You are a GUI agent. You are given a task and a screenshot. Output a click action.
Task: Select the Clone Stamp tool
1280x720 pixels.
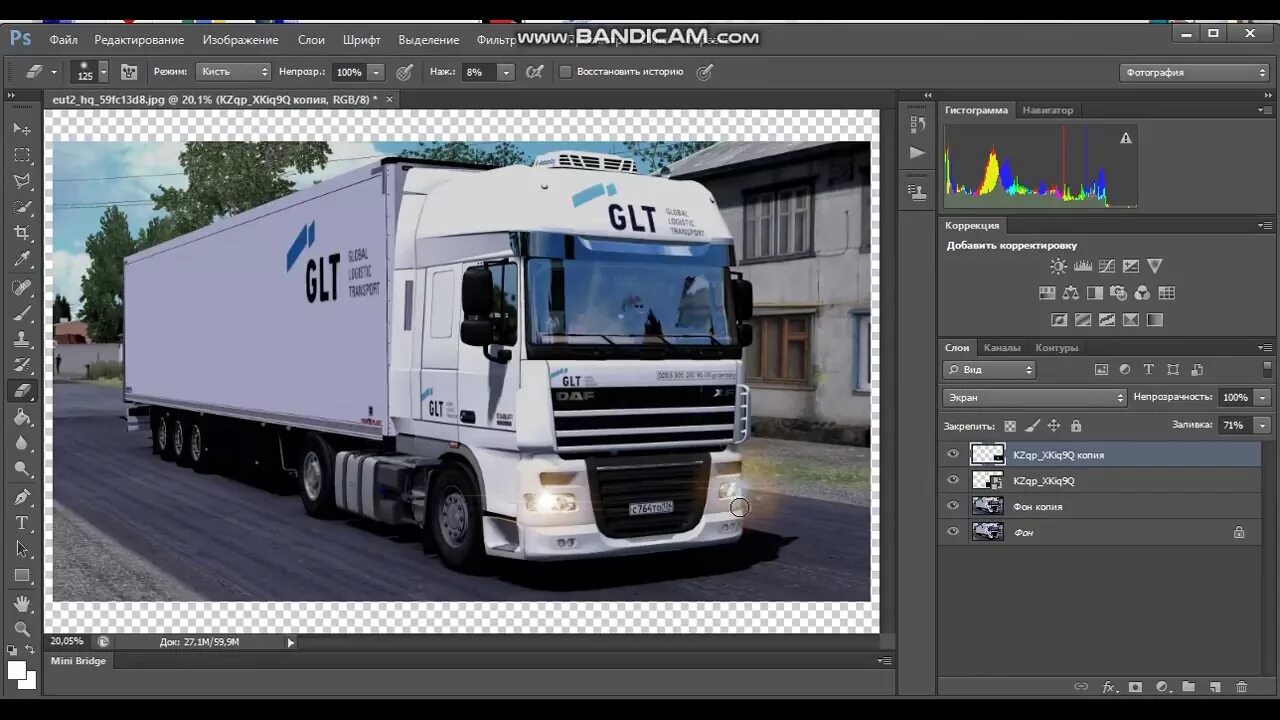click(x=22, y=339)
